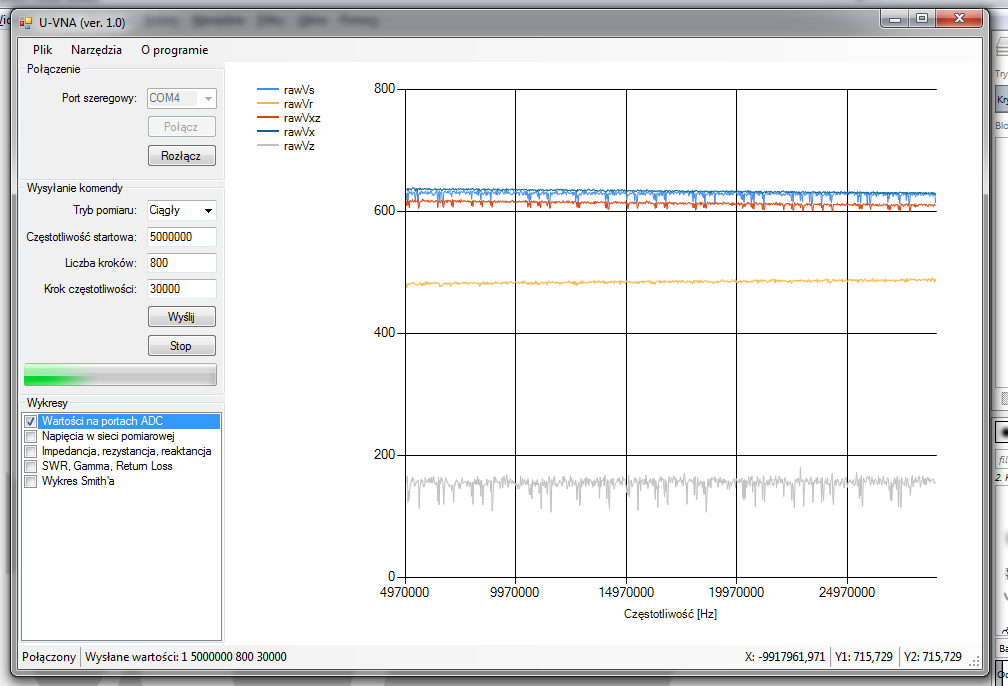Screen dimensions: 1008x686
Task: Toggle the Wykres Smith'a checkbox
Action: [30, 482]
